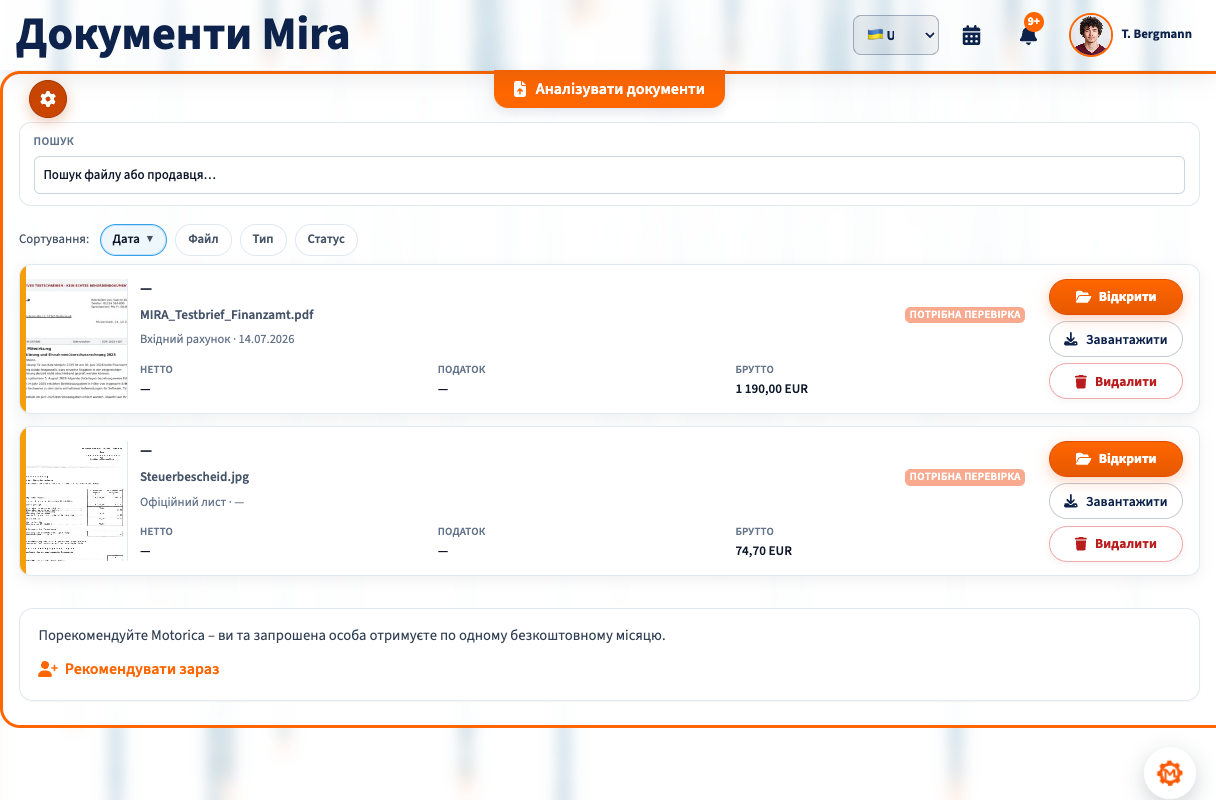Click Видалити for MIRA_Testbrief_Finanzamt.pdf
The width and height of the screenshot is (1216, 800).
point(1116,381)
